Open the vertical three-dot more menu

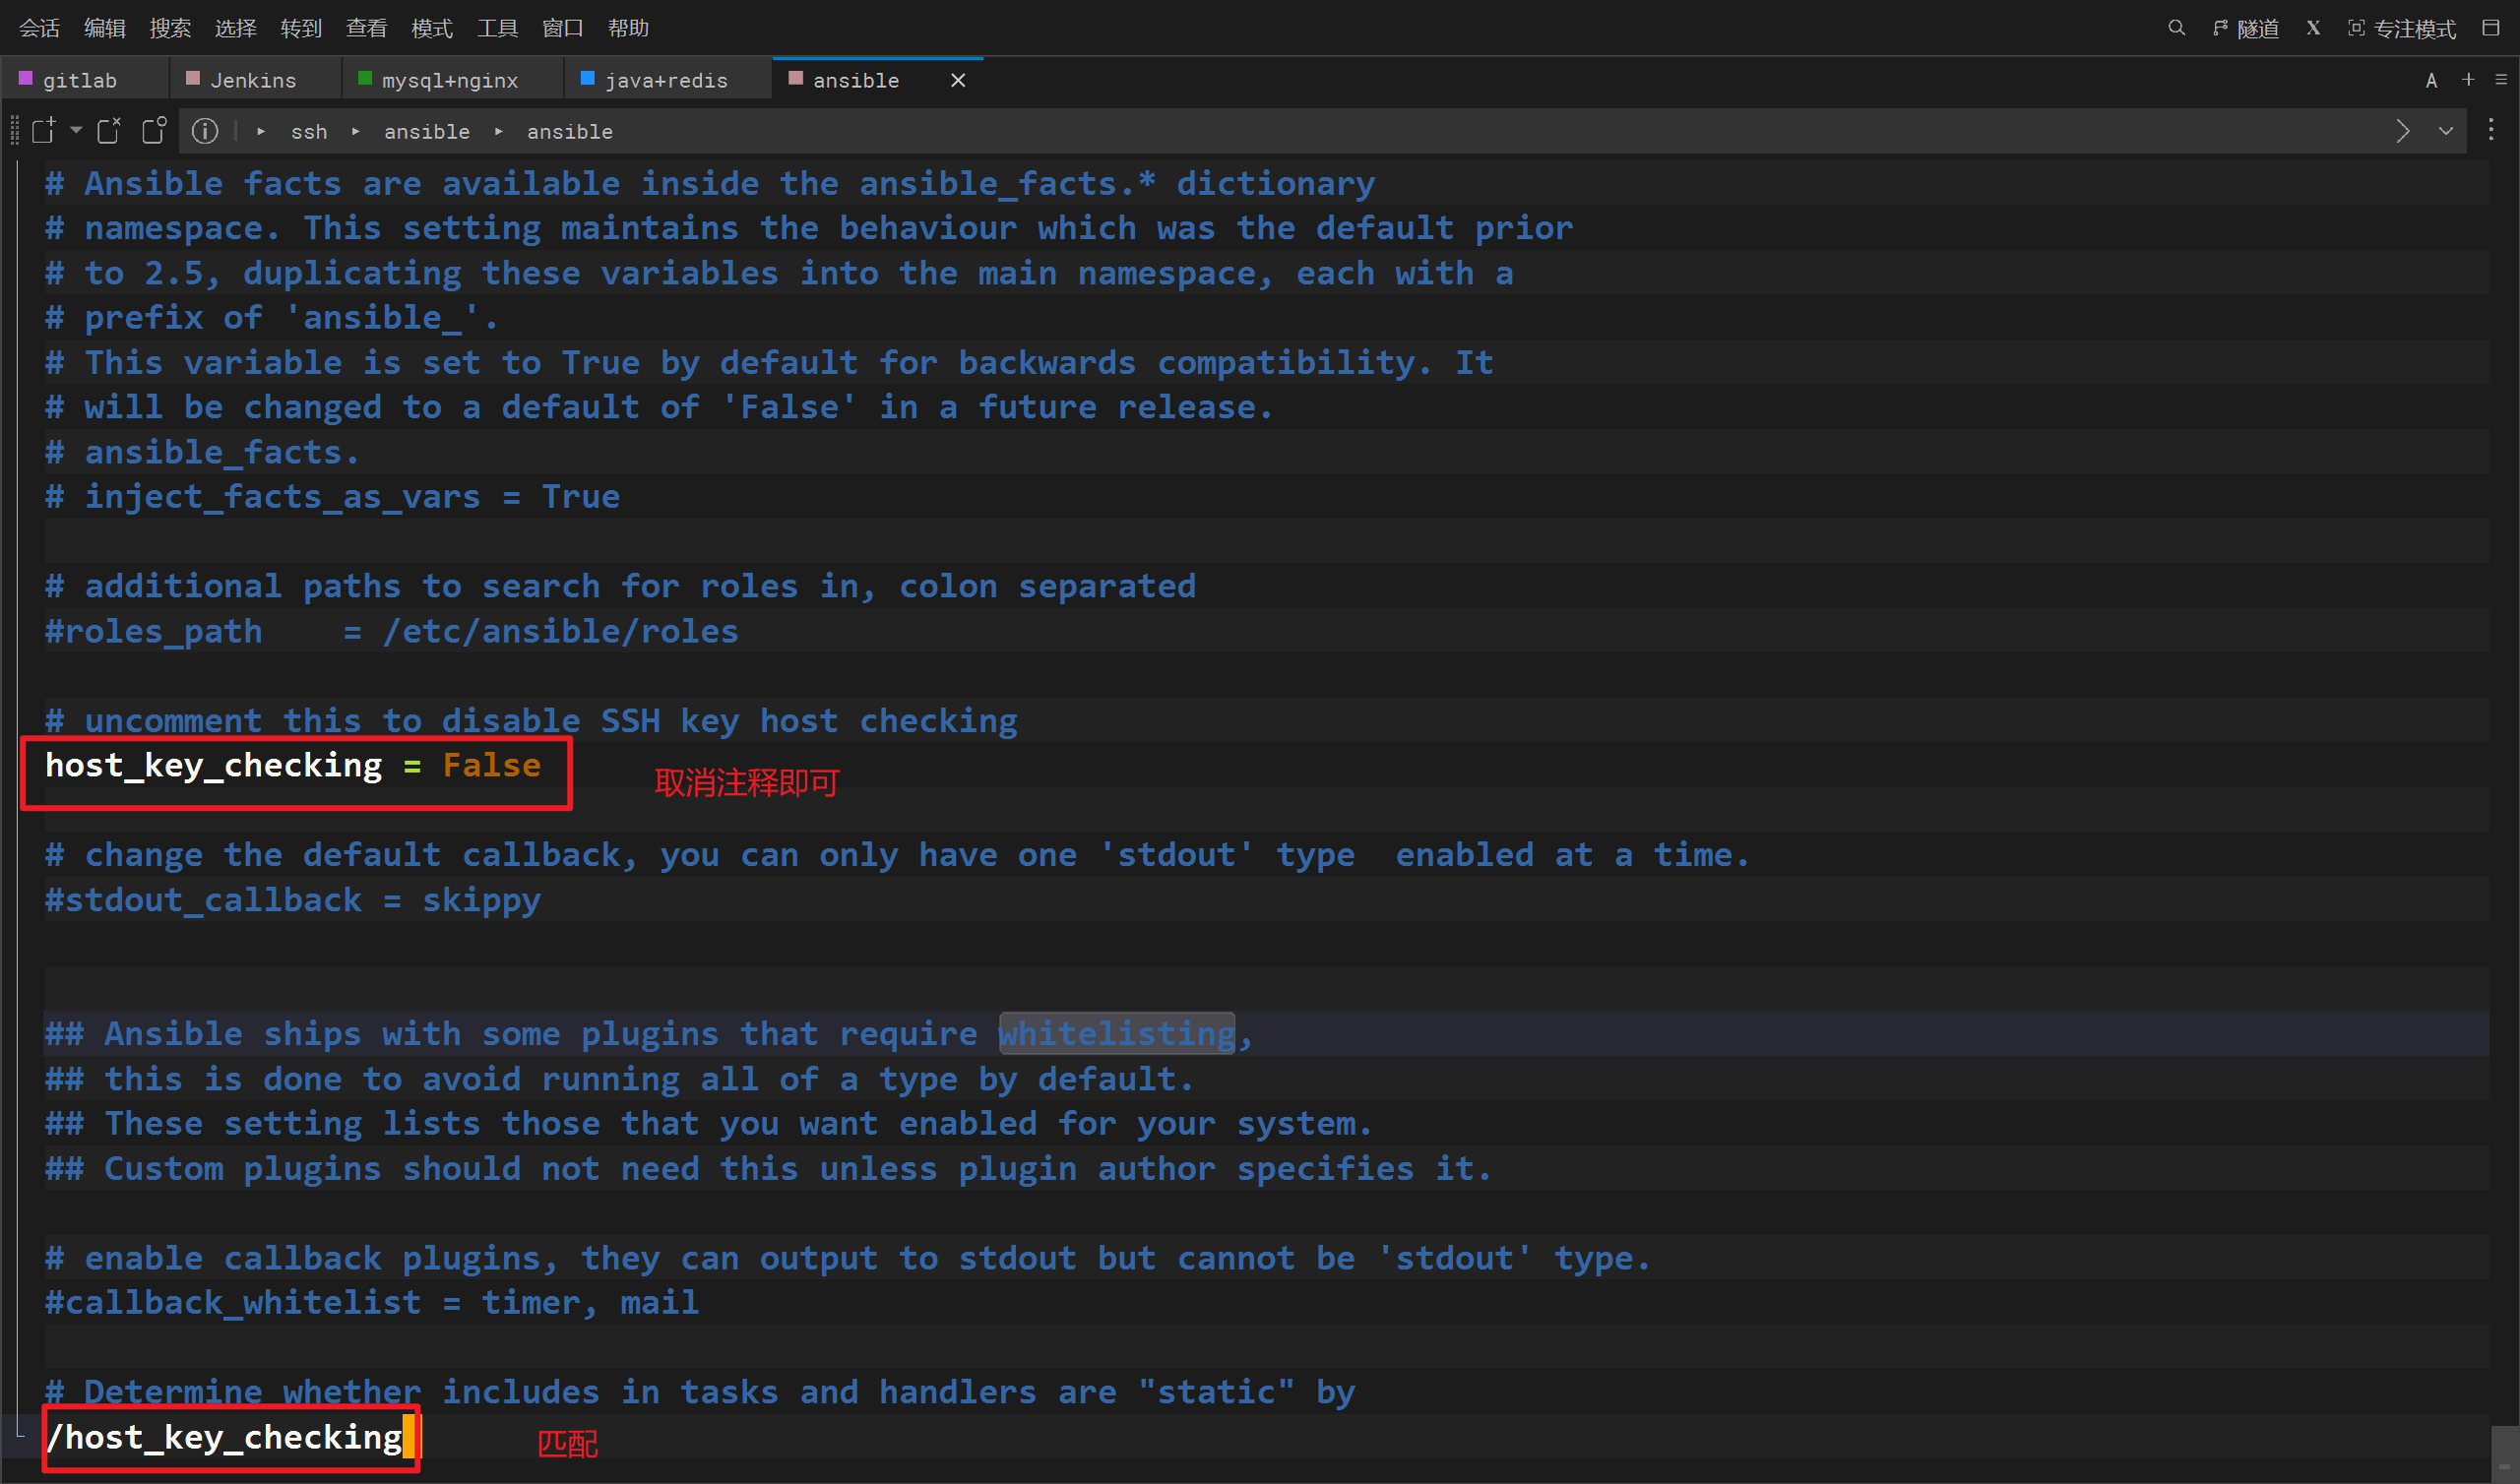click(x=2491, y=131)
